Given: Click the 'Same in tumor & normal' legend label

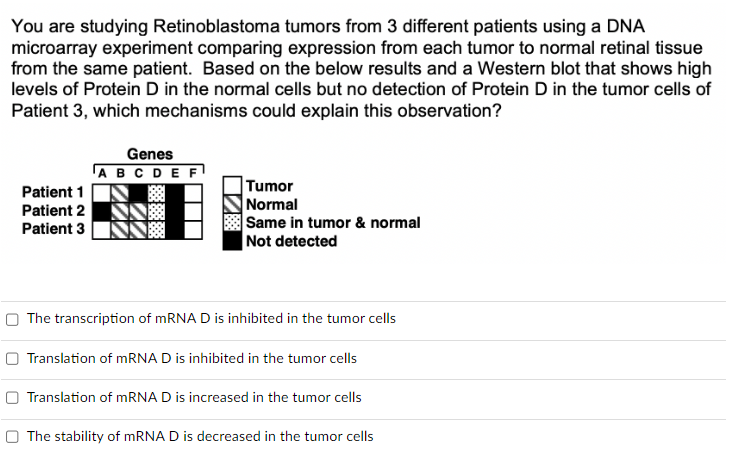Looking at the screenshot, I should pyautogui.click(x=333, y=223).
